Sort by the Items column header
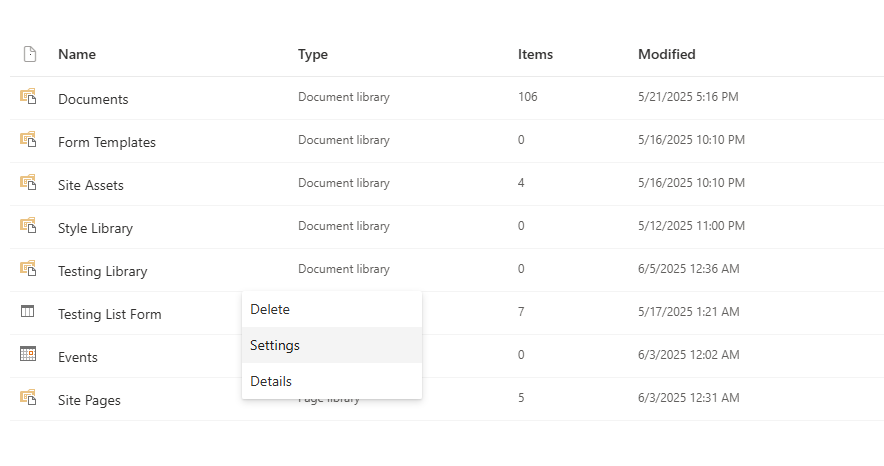884x466 pixels. [x=535, y=54]
